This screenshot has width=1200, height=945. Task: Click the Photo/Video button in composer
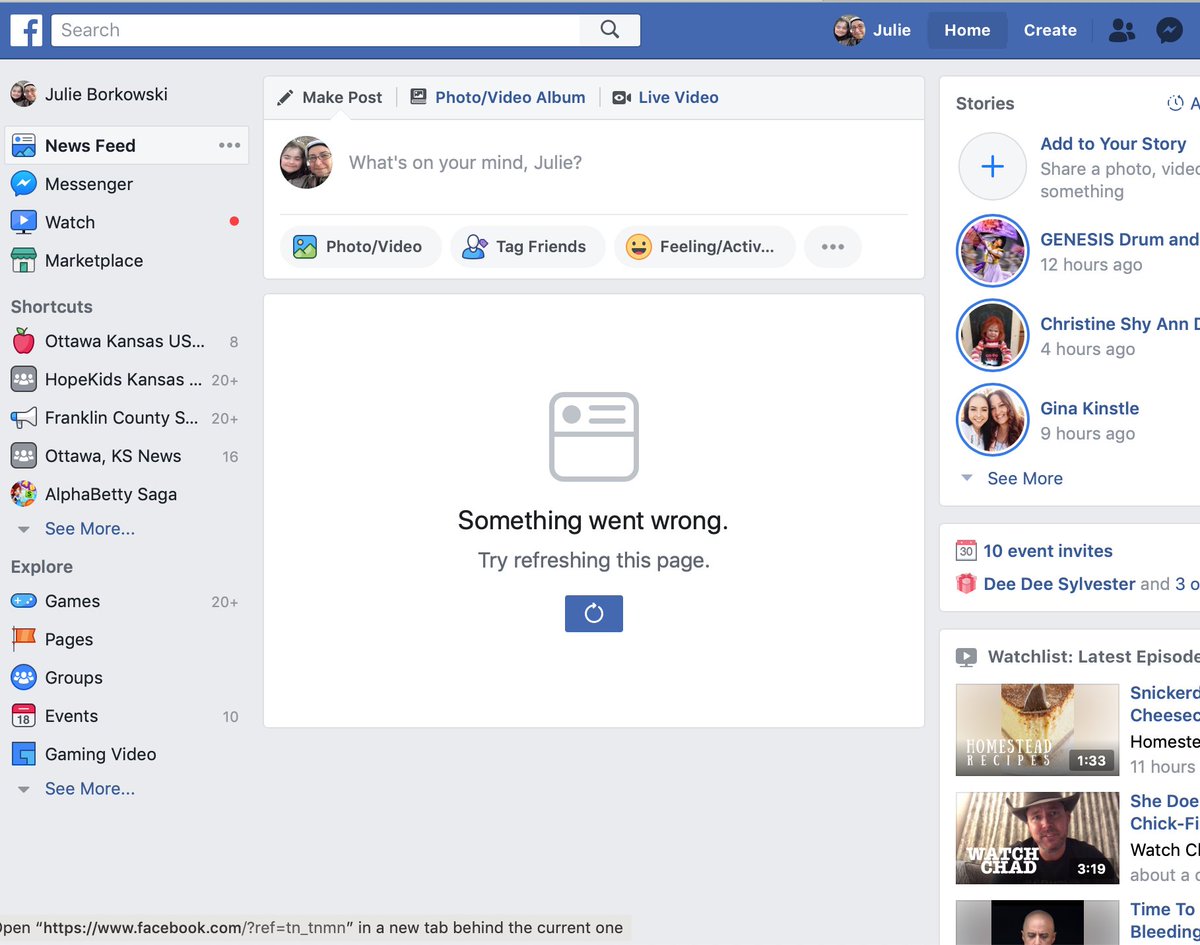click(x=361, y=247)
